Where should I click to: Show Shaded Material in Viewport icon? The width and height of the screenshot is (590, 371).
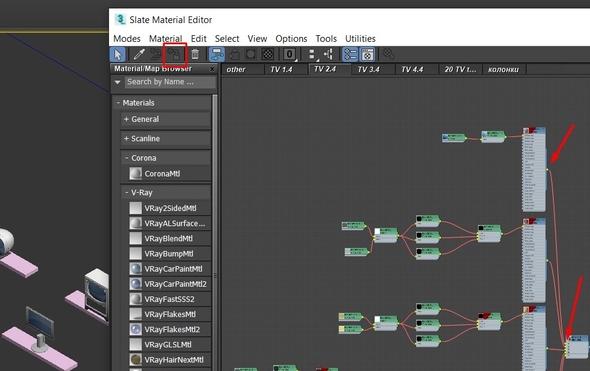[x=251, y=55]
